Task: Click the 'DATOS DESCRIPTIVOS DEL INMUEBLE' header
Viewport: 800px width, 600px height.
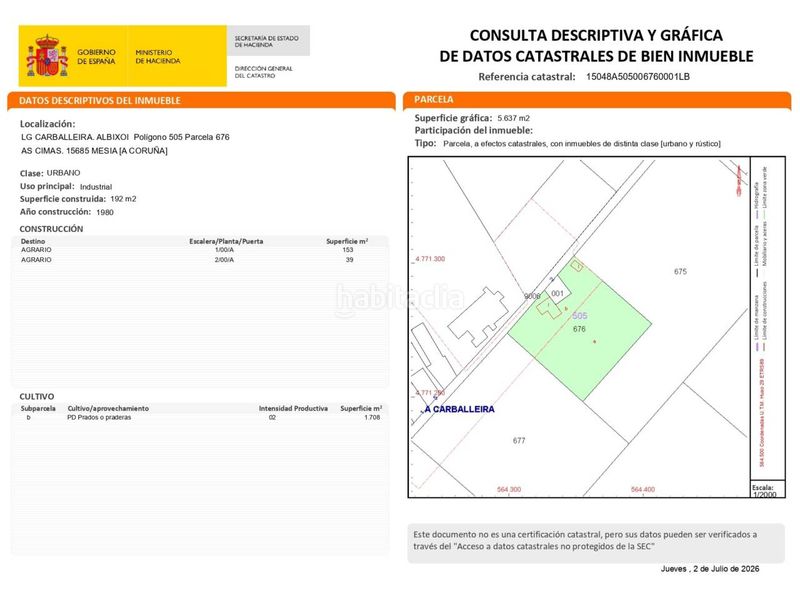Action: (100, 101)
